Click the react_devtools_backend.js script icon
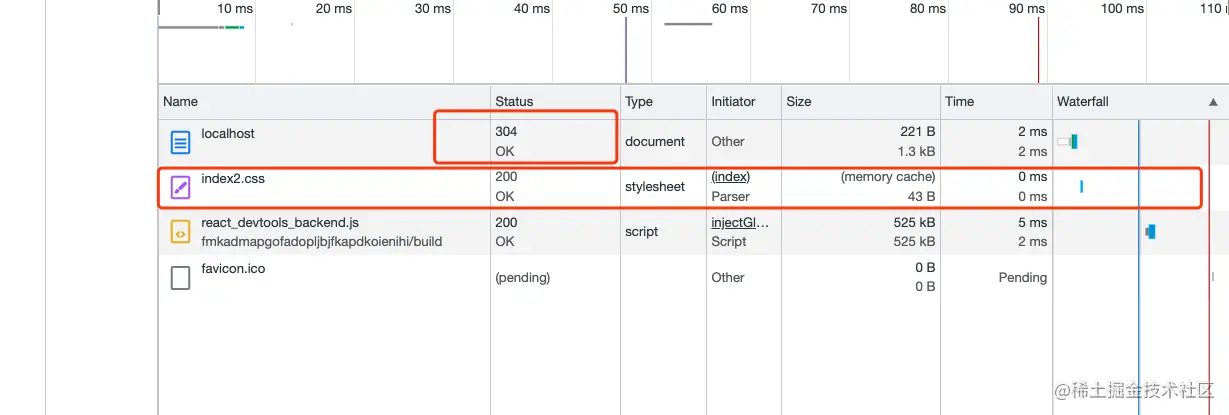Viewport: 1229px width, 415px height. pyautogui.click(x=180, y=232)
